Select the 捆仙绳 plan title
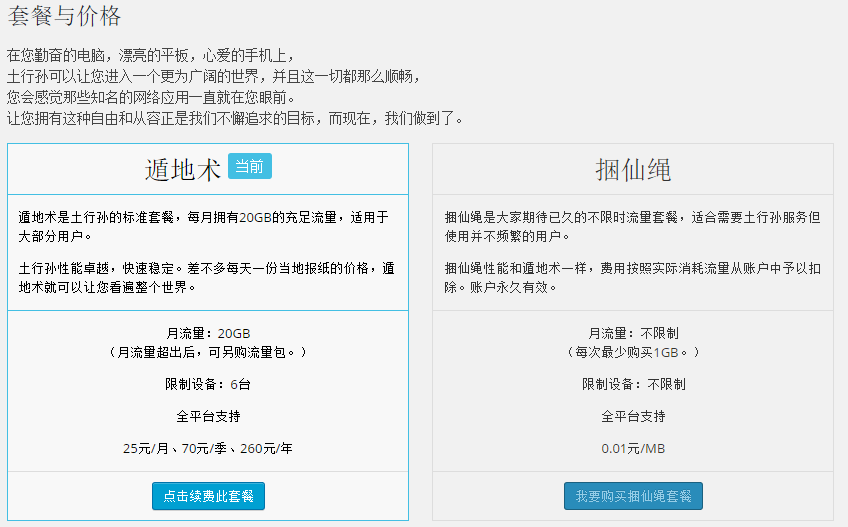This screenshot has width=848, height=527. [x=632, y=169]
